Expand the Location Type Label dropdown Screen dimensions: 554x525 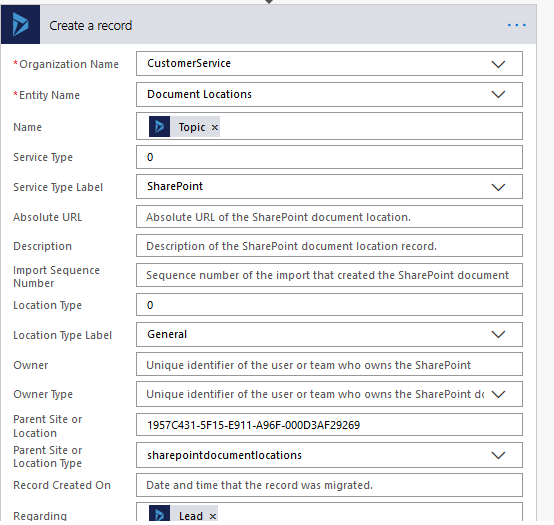click(498, 334)
